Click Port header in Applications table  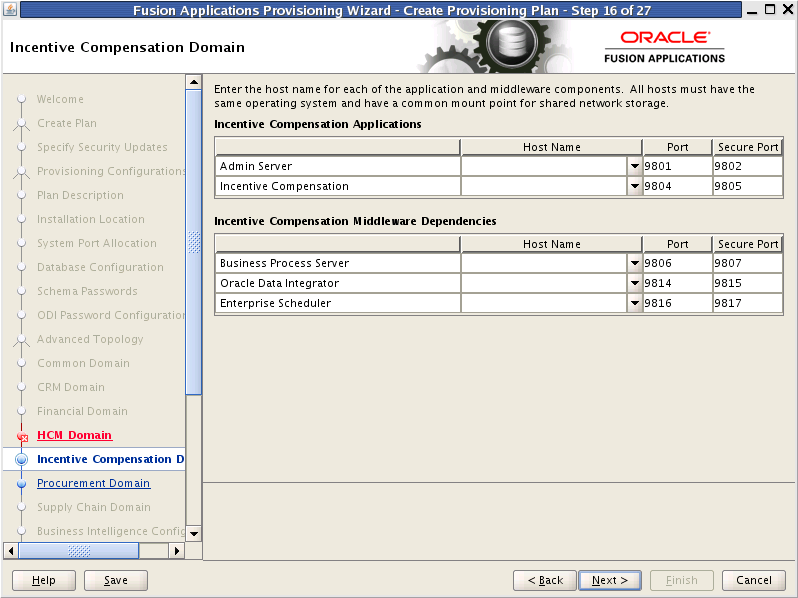[677, 147]
